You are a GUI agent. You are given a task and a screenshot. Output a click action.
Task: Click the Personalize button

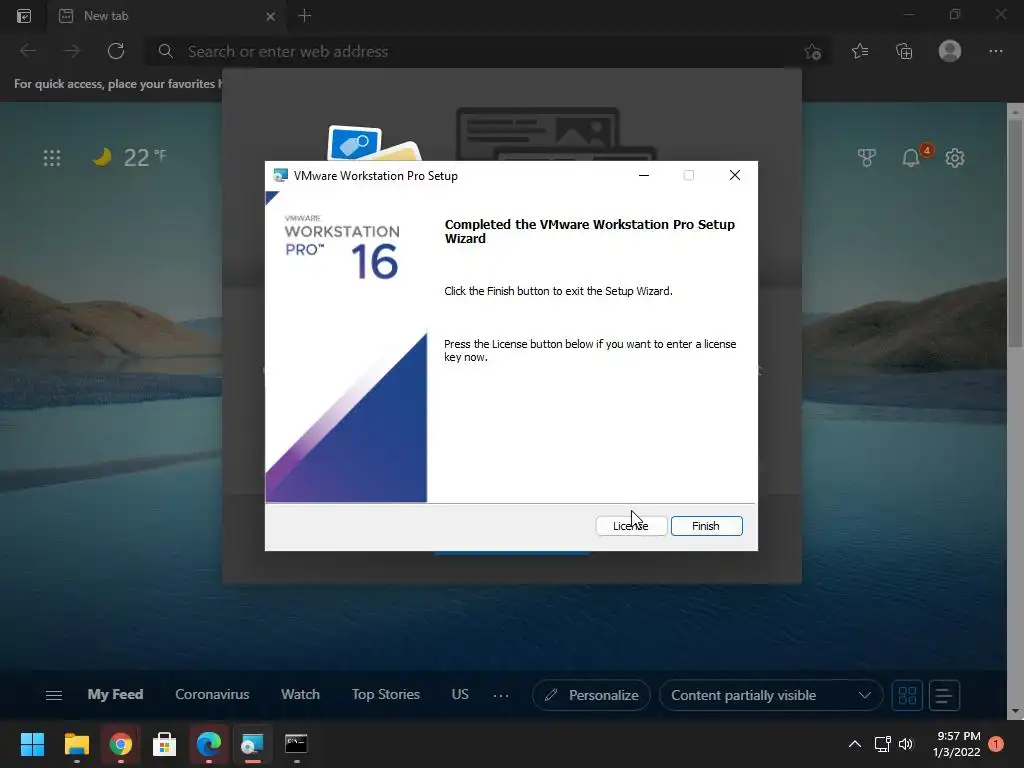pyautogui.click(x=591, y=695)
